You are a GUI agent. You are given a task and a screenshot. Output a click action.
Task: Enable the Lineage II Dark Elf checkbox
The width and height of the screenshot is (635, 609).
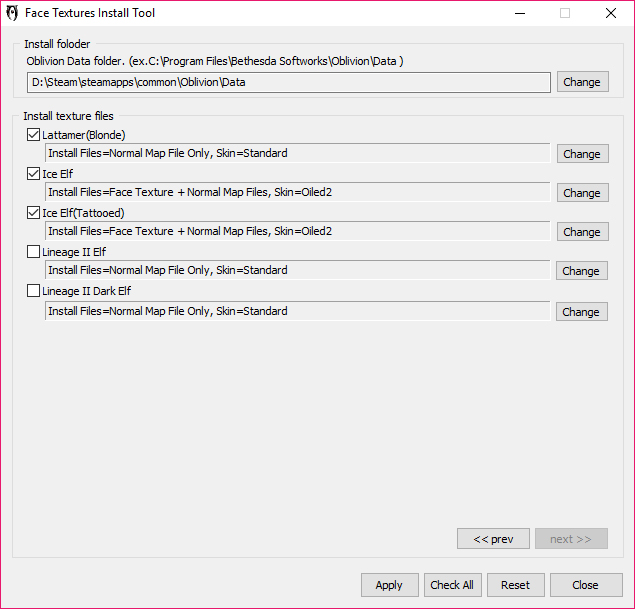point(34,291)
